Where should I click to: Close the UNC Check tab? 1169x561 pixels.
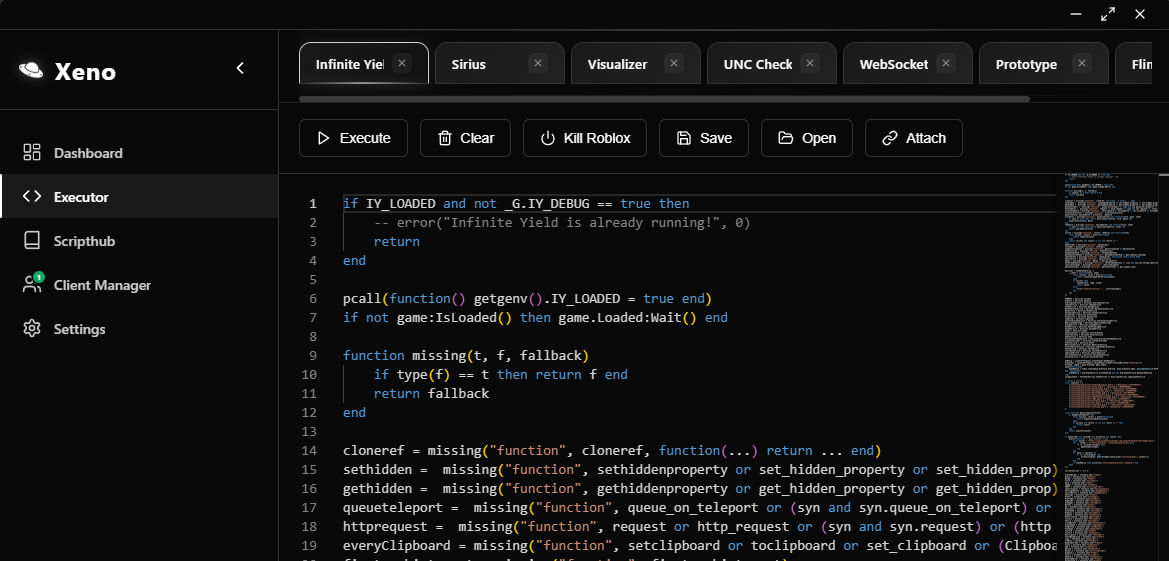[x=810, y=63]
